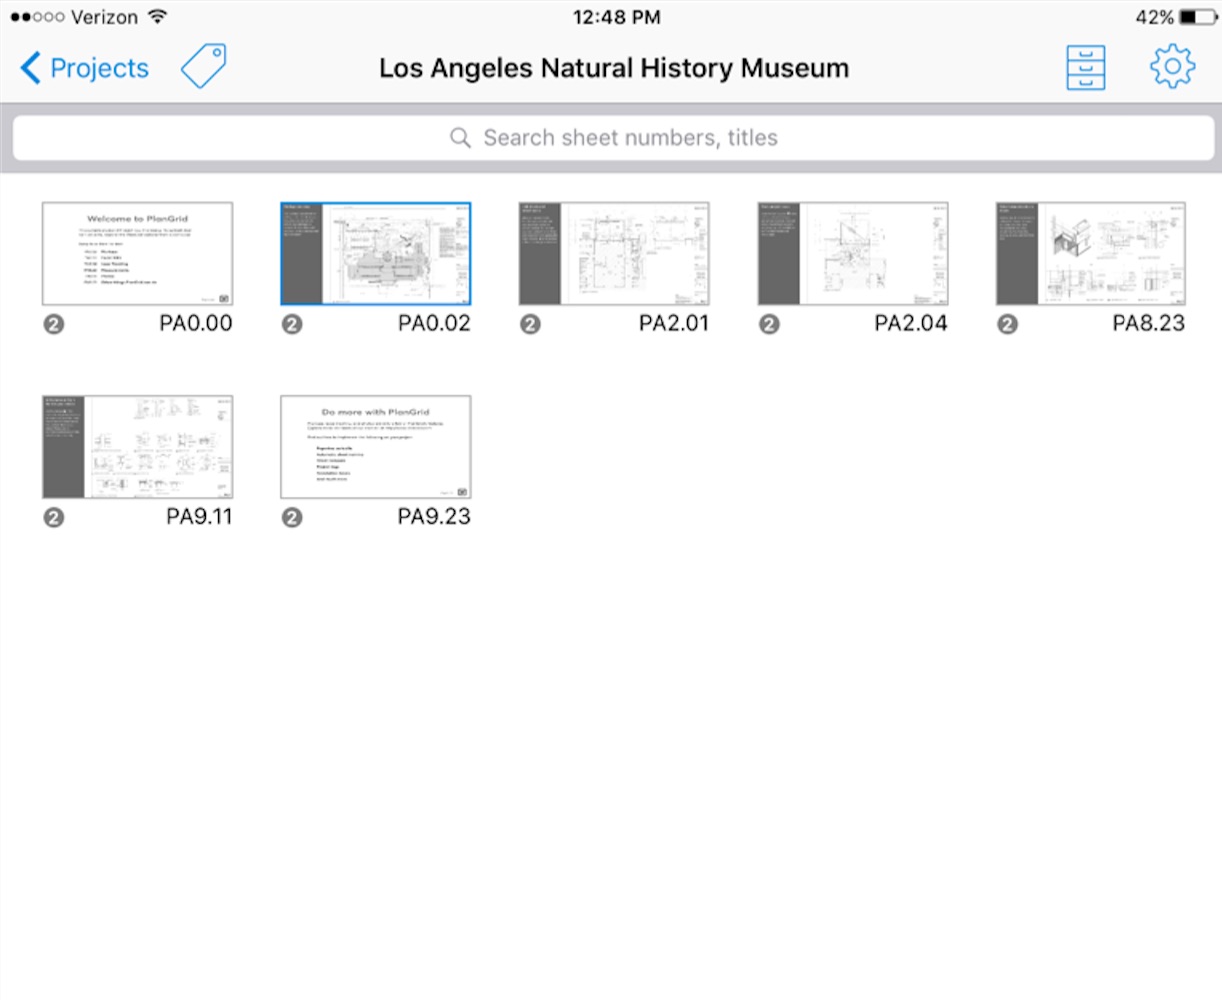Tap version badge under PA0.02
This screenshot has width=1222, height=1000.
click(292, 324)
